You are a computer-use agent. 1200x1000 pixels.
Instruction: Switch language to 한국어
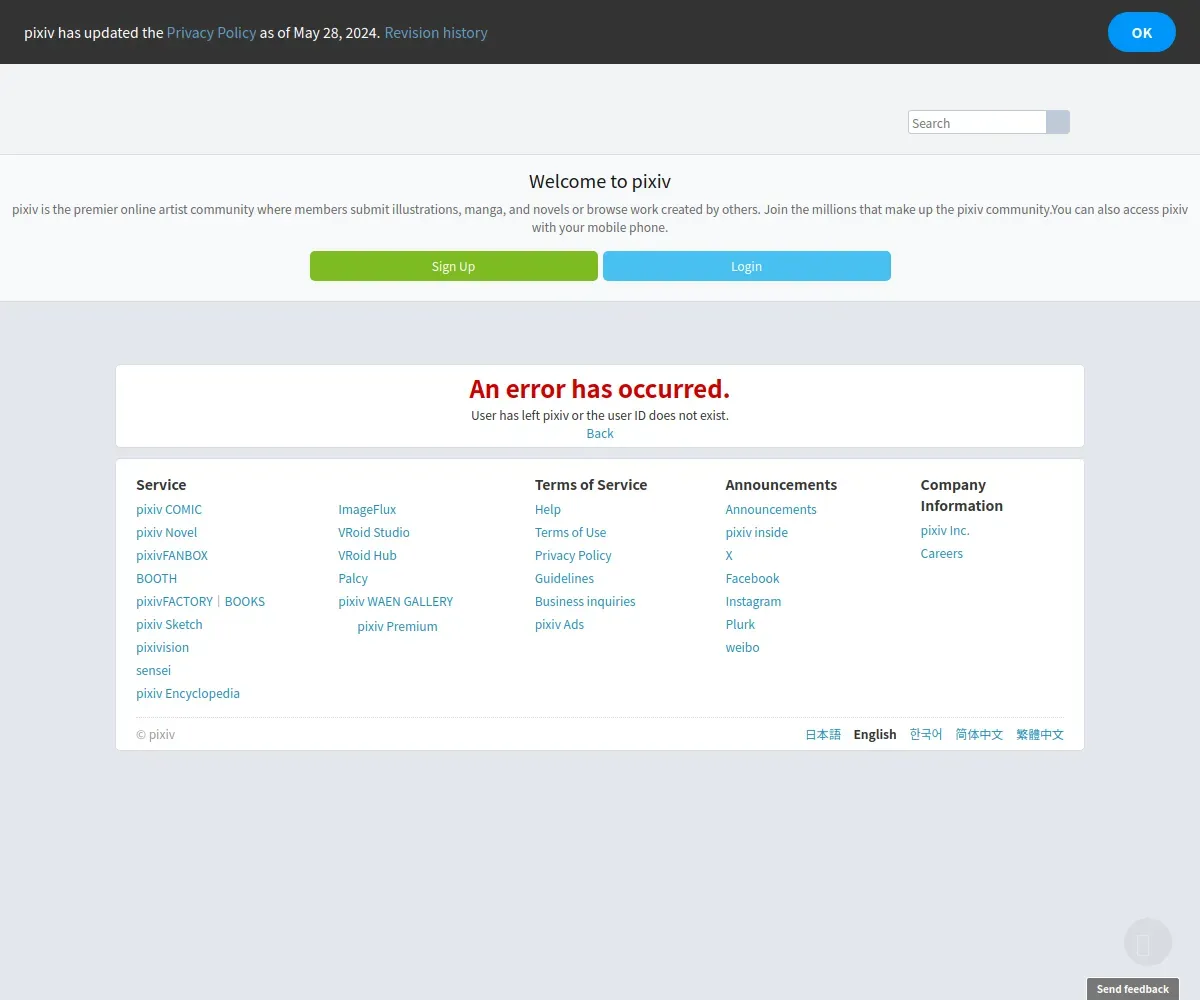(926, 734)
